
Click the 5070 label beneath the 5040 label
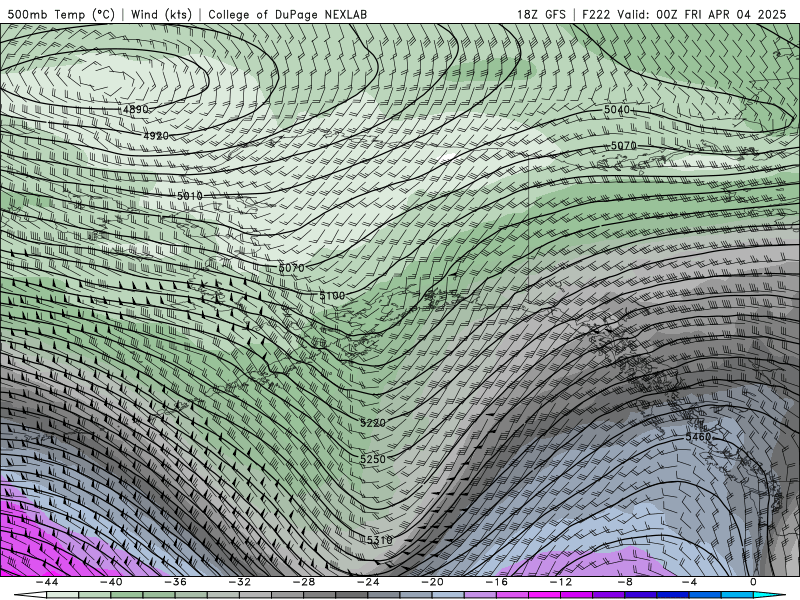[x=623, y=146]
